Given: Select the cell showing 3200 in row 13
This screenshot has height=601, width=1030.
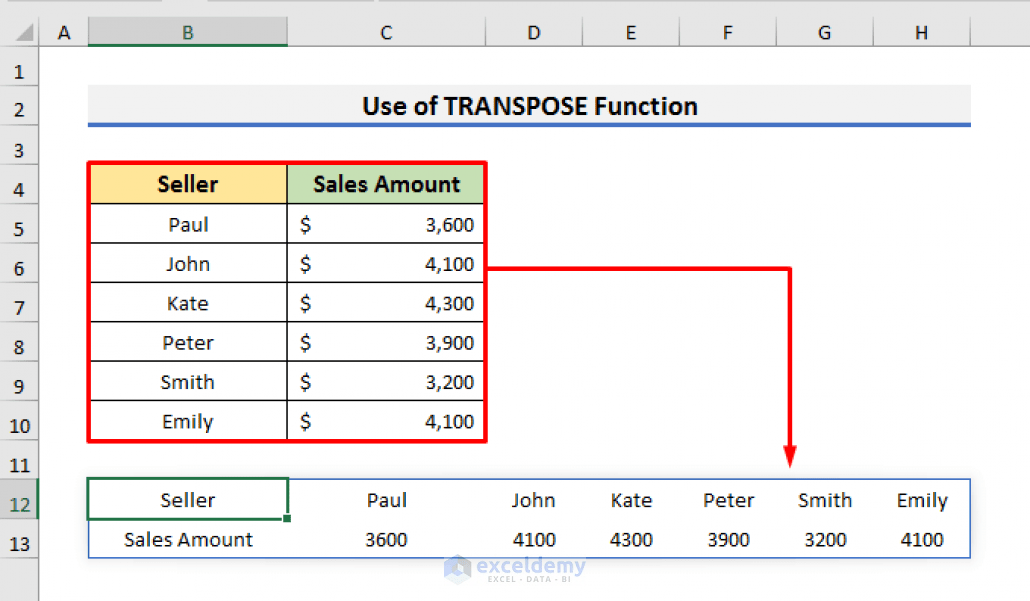Looking at the screenshot, I should click(825, 539).
